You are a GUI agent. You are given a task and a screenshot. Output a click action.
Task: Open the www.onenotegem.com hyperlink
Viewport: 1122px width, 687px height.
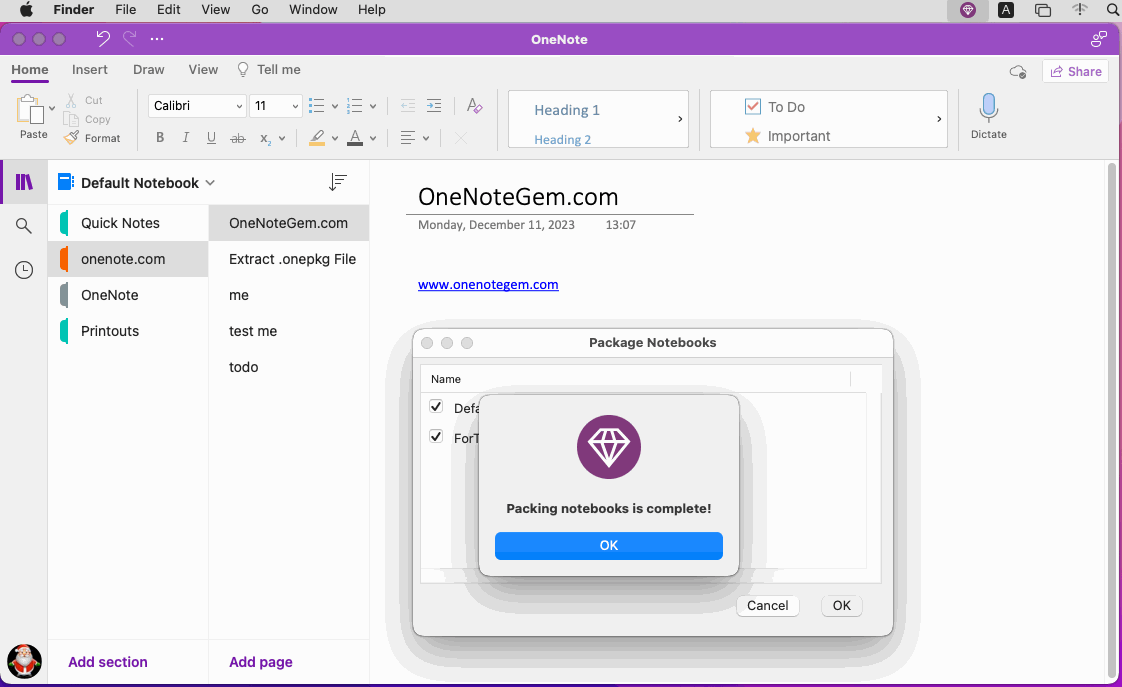click(x=488, y=285)
